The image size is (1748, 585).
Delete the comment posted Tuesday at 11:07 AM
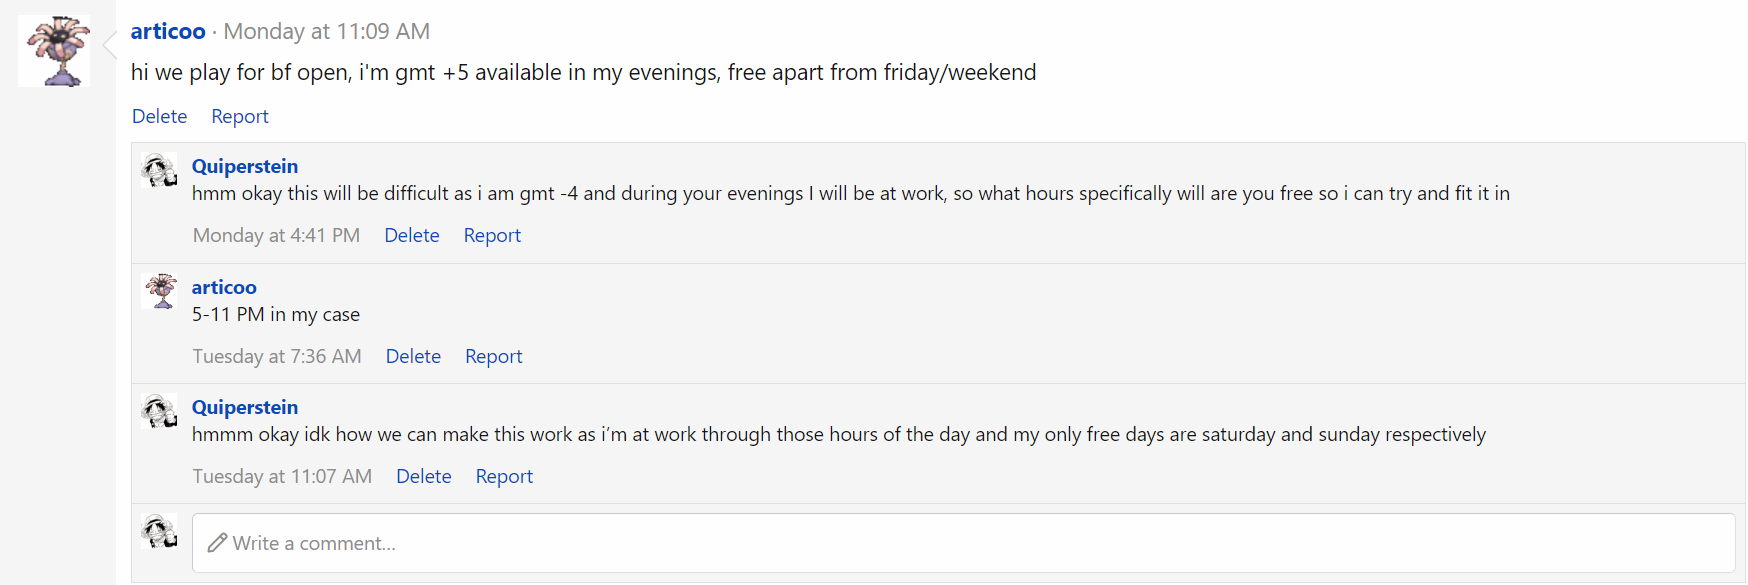[424, 476]
